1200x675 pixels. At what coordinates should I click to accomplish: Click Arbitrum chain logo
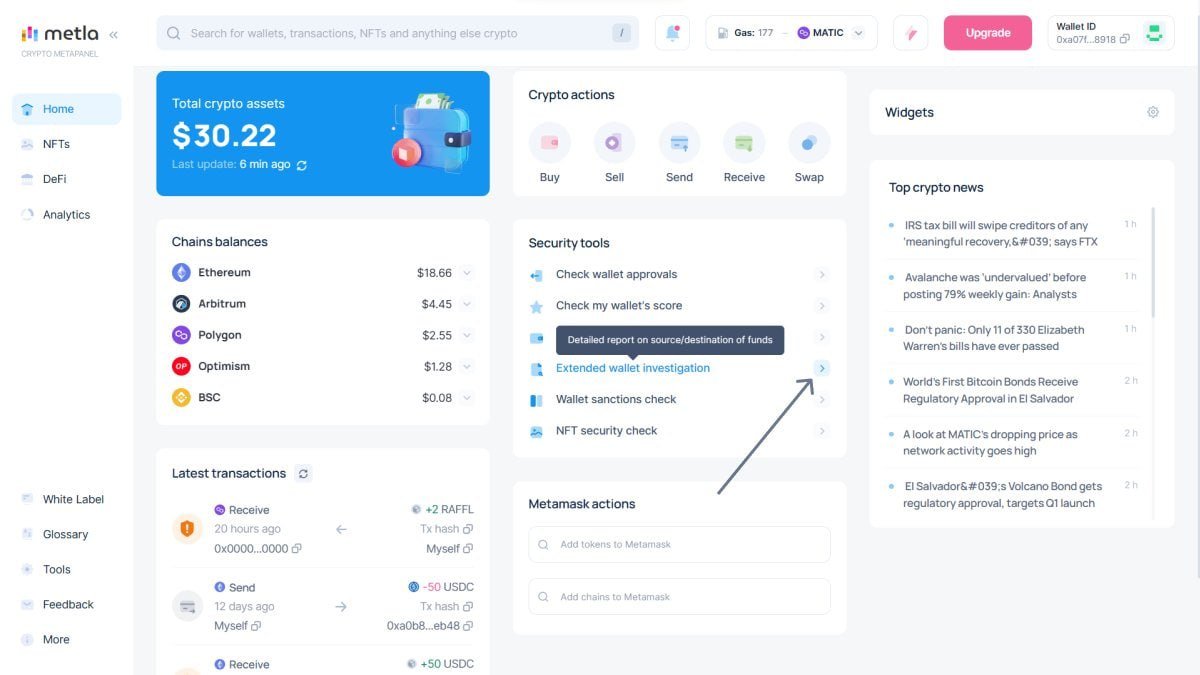[x=181, y=304]
